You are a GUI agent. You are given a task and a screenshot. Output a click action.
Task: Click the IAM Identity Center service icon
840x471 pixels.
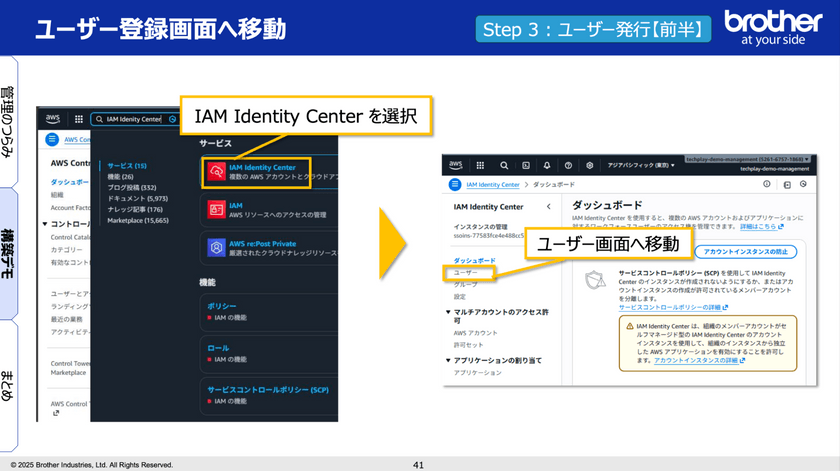point(215,172)
